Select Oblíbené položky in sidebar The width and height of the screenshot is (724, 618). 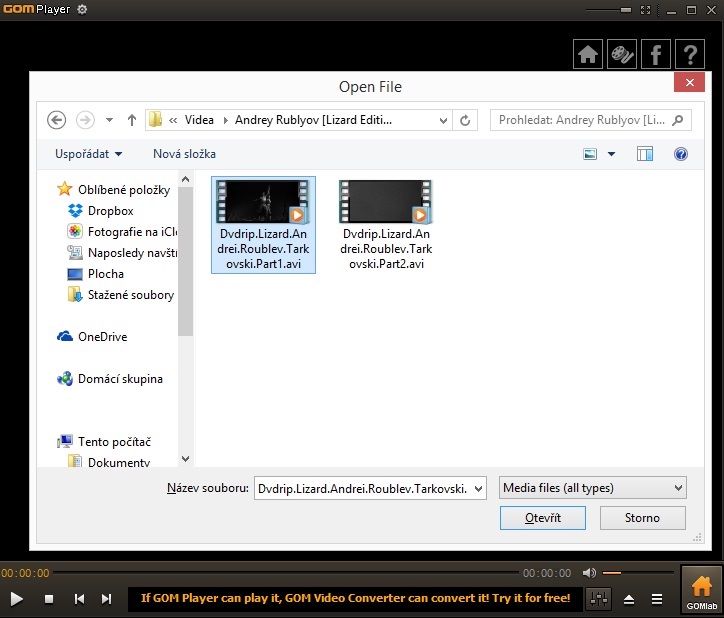(114, 190)
